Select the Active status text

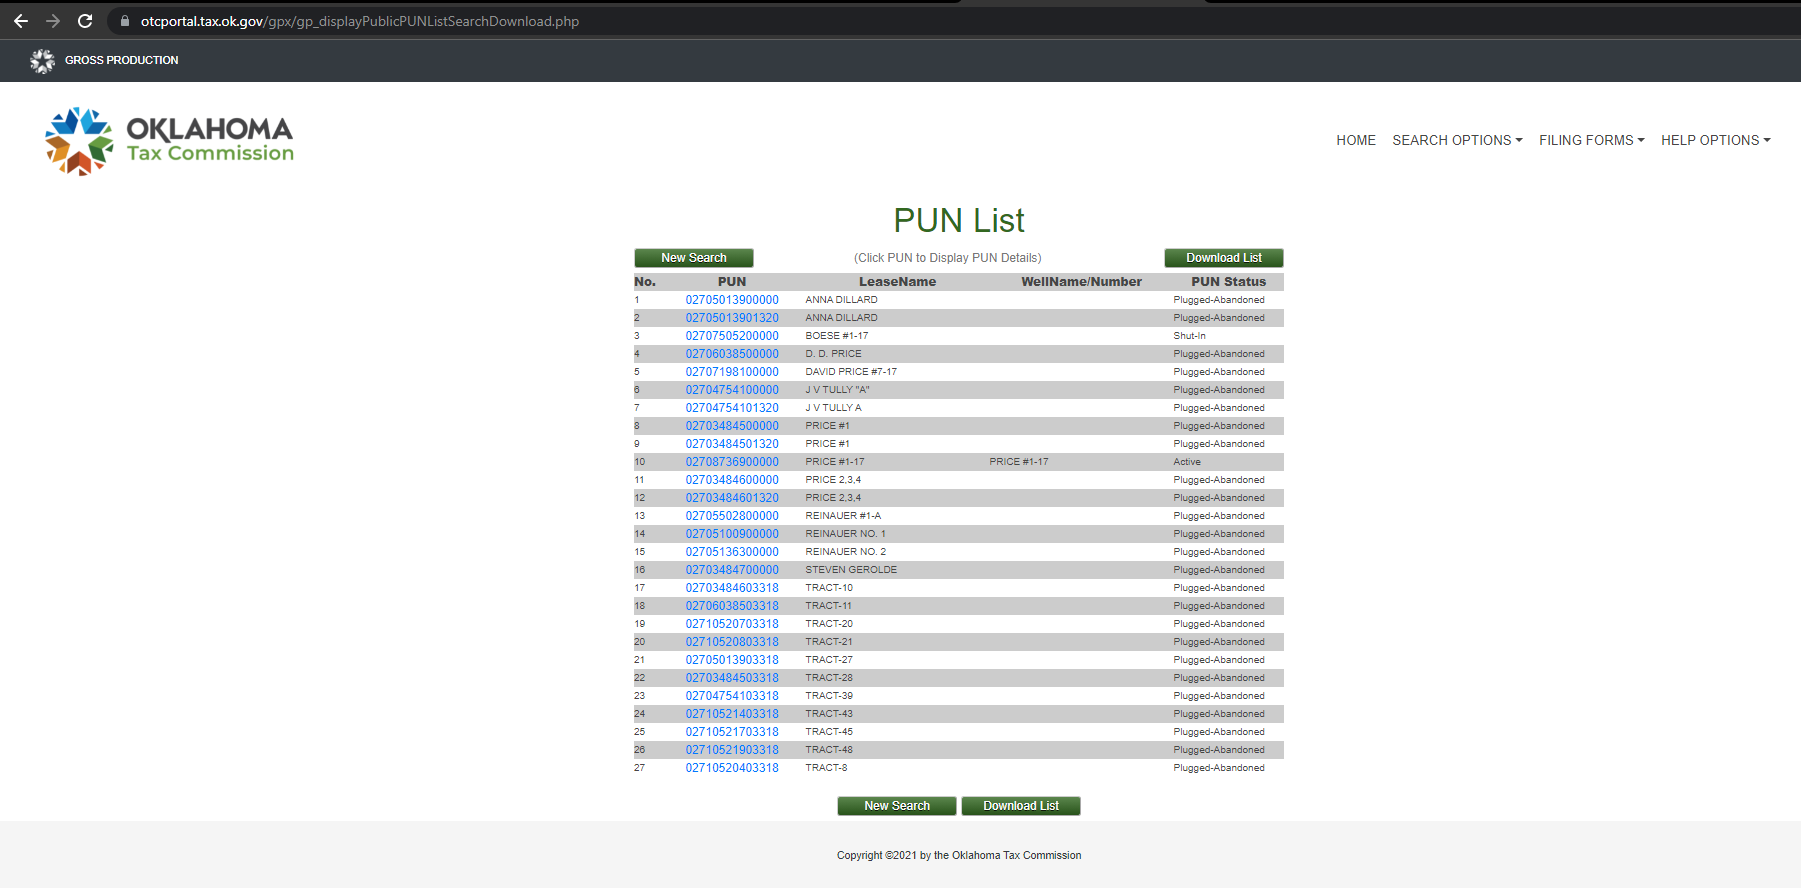(x=1187, y=462)
